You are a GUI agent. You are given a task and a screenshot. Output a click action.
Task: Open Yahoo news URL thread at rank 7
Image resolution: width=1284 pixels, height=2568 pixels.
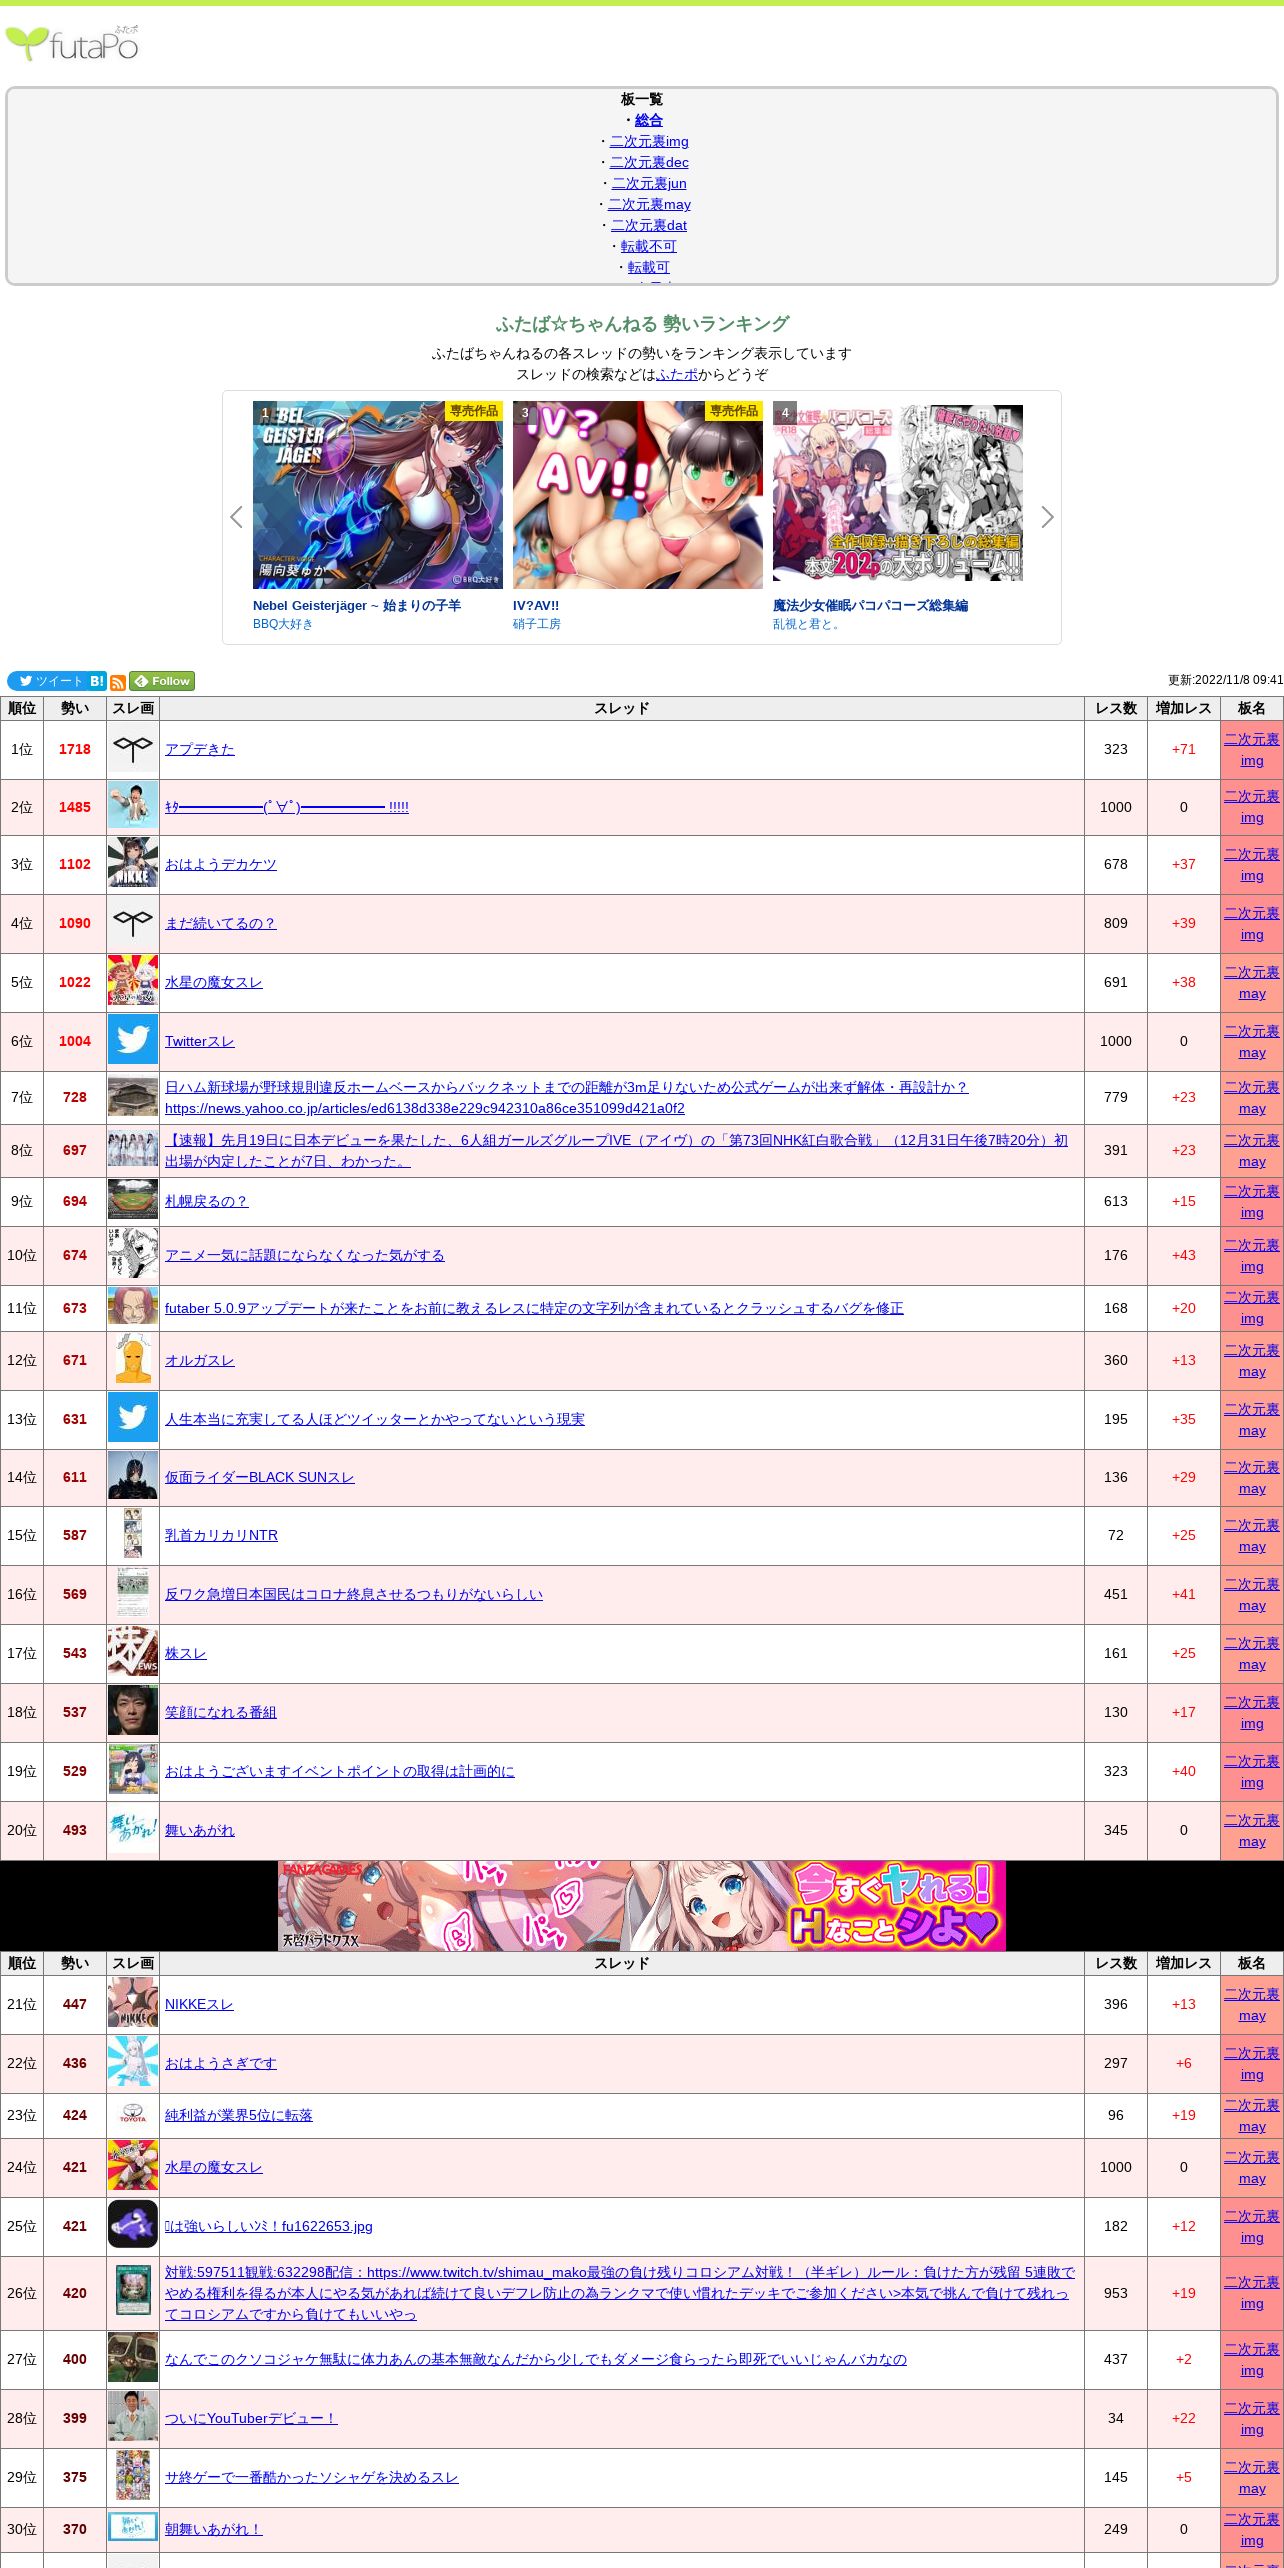pyautogui.click(x=566, y=1098)
